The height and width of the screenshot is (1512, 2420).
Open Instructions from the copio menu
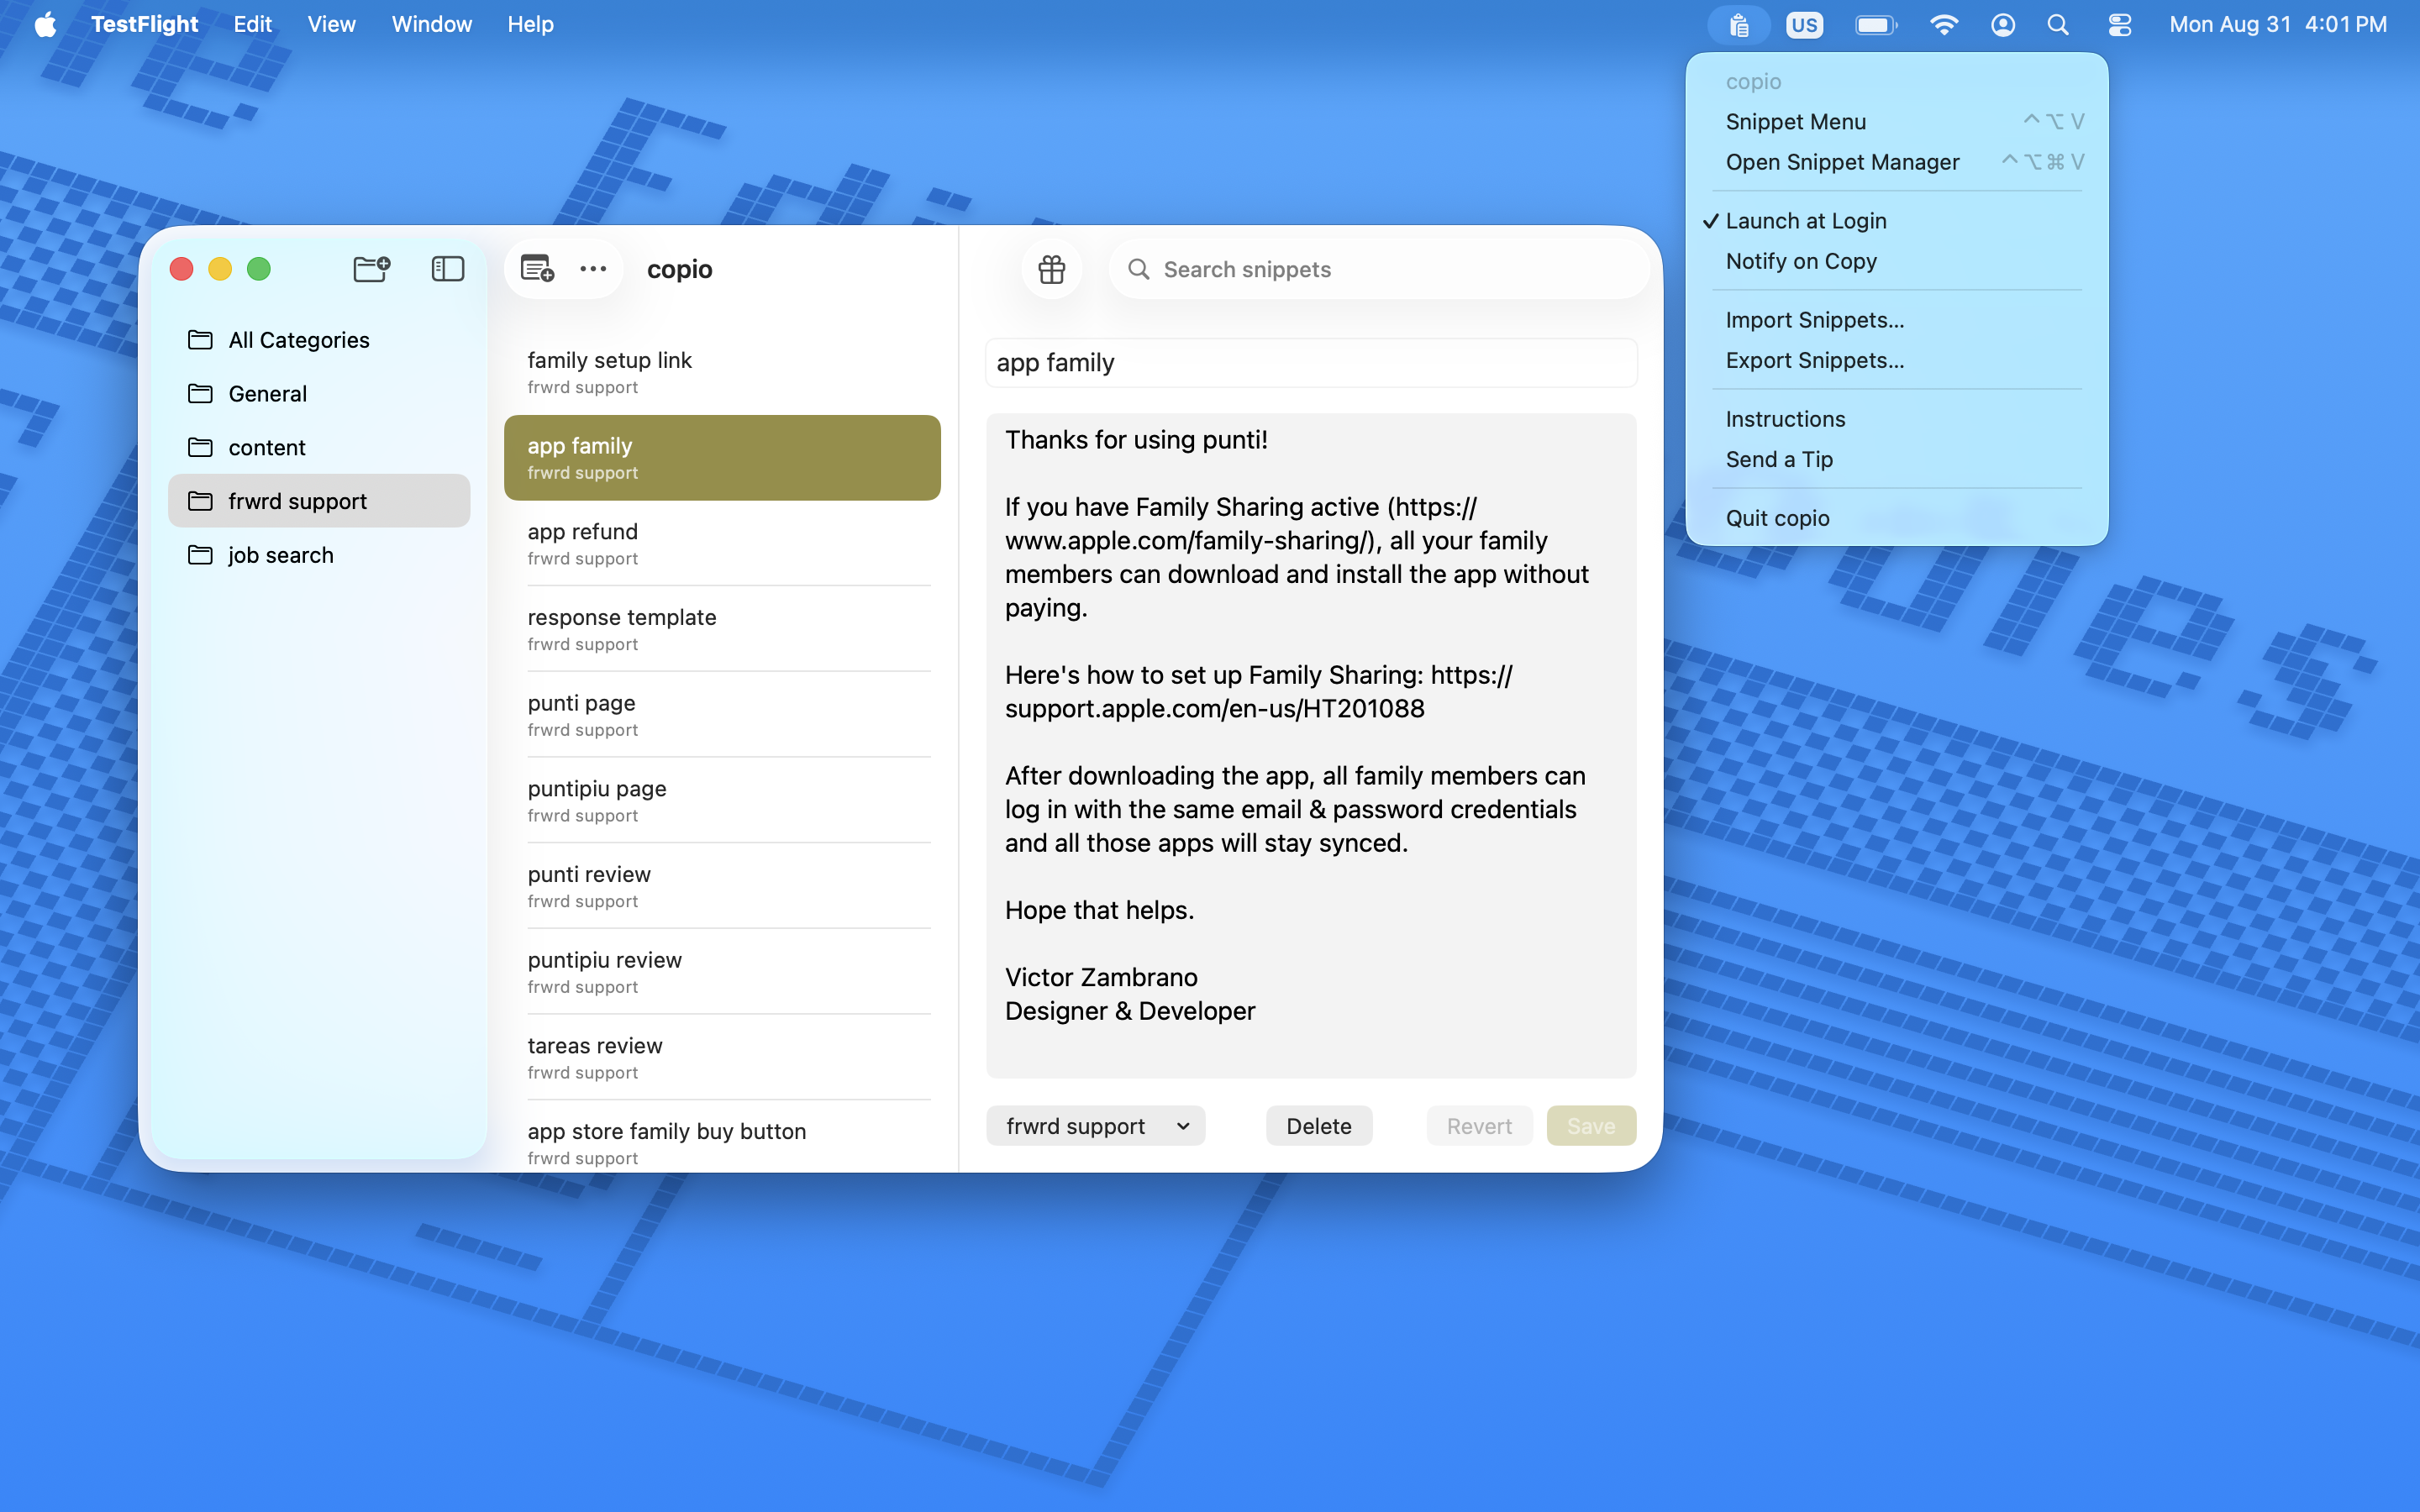(x=1896, y=419)
